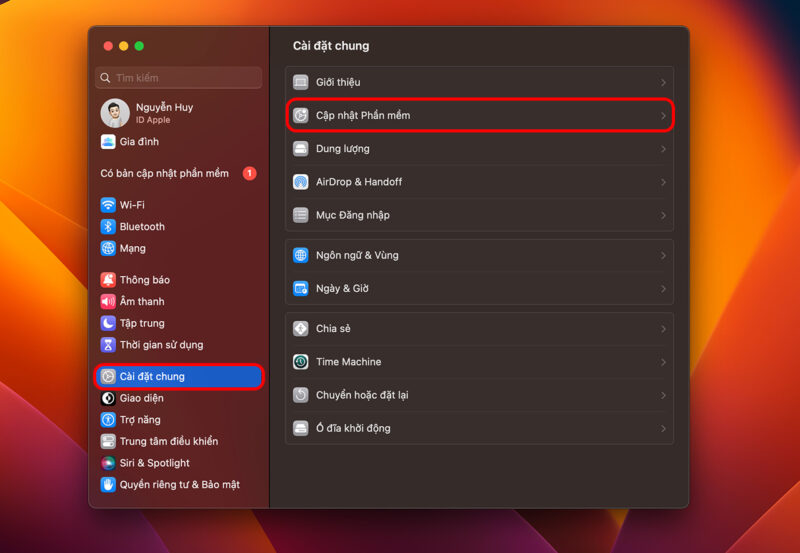This screenshot has height=553, width=800.
Task: Expand Ngôn ngữ & Vùng row chevron
Action: (663, 256)
